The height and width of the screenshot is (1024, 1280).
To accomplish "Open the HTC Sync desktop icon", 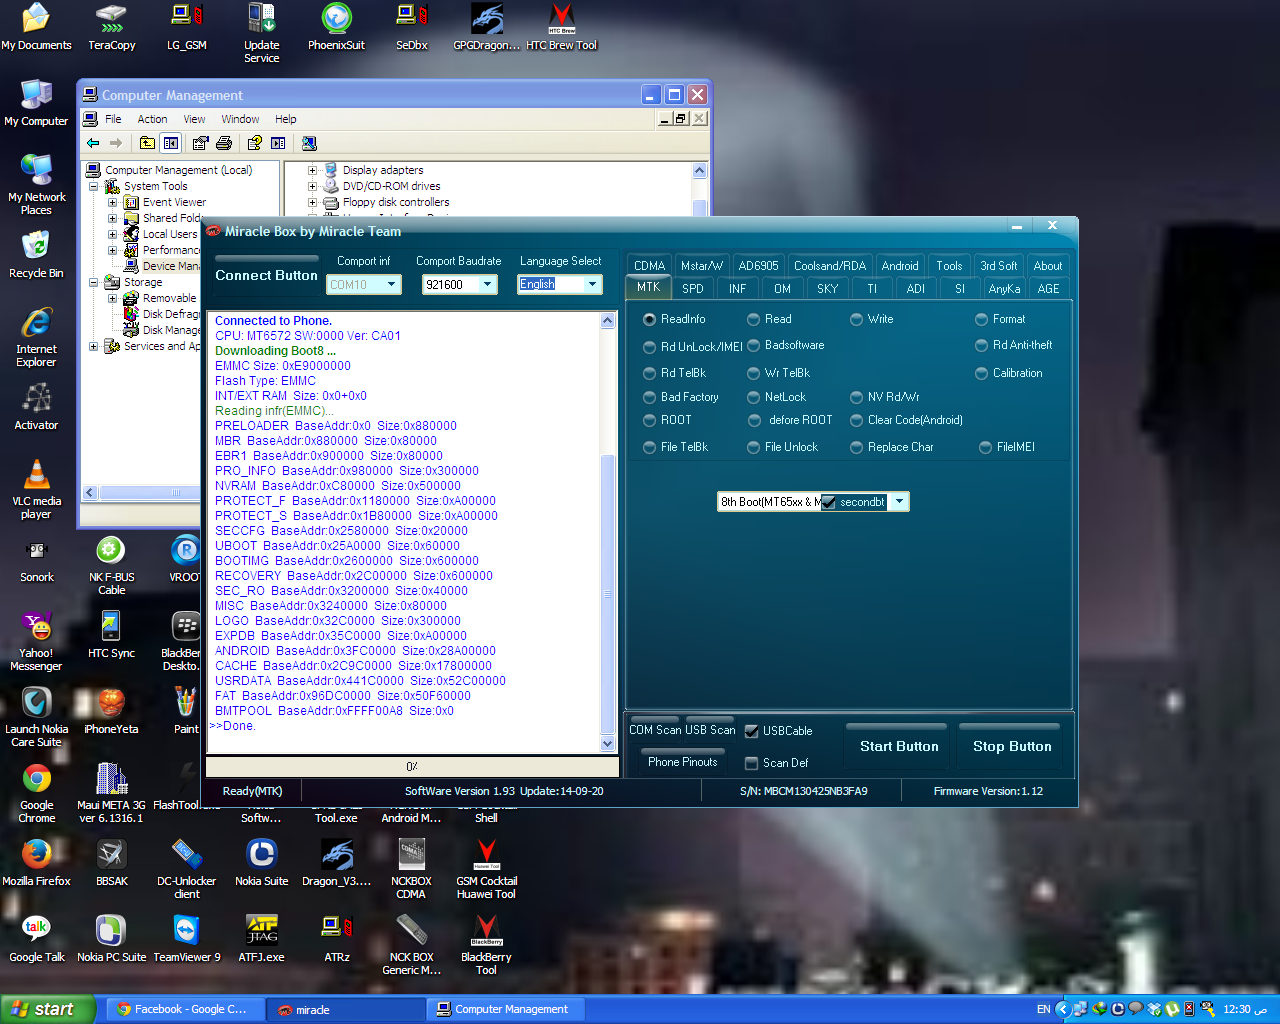I will [x=111, y=635].
